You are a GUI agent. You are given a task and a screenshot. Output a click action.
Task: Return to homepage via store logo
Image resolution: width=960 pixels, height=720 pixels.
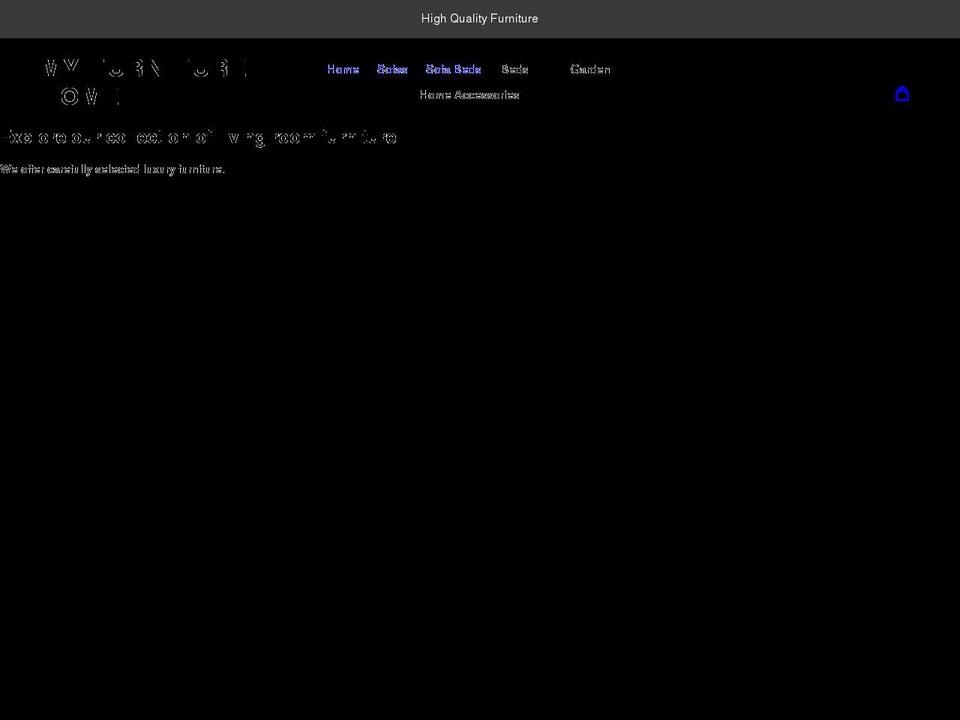[145, 82]
